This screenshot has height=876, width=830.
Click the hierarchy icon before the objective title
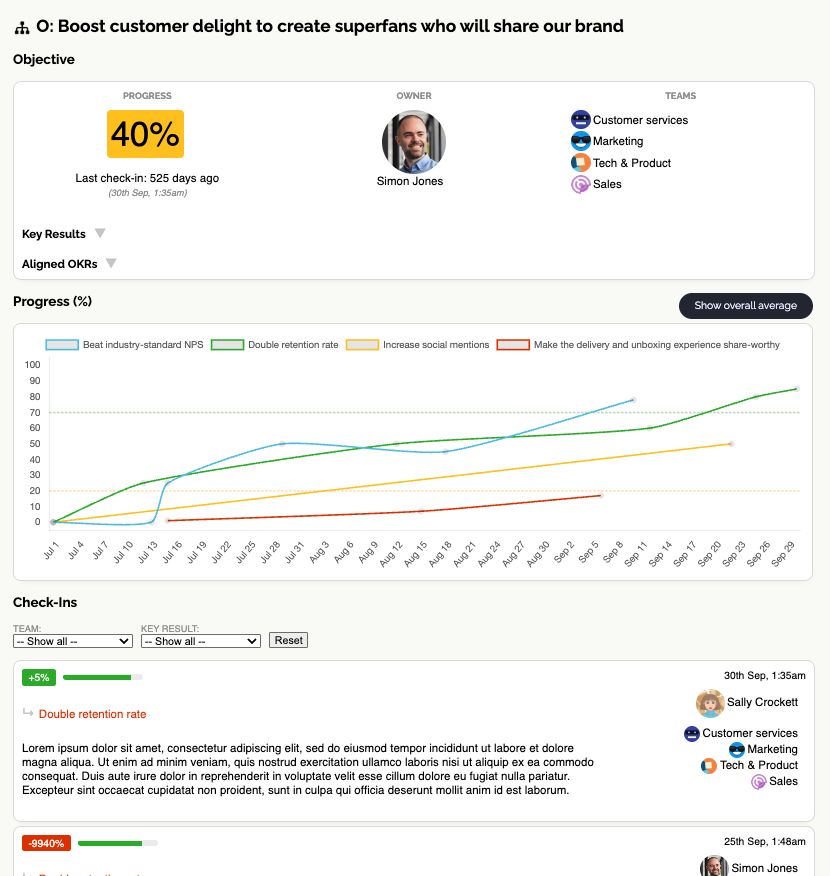[x=22, y=26]
